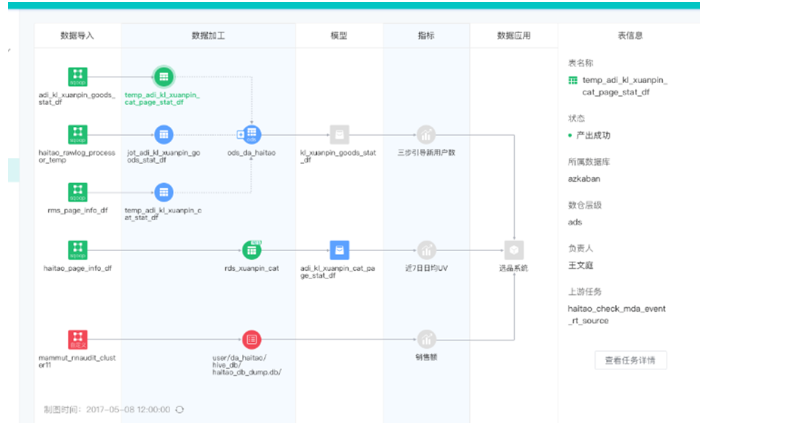This screenshot has width=800, height=432.
Task: Click the 选品系统 label
Action: point(513,268)
